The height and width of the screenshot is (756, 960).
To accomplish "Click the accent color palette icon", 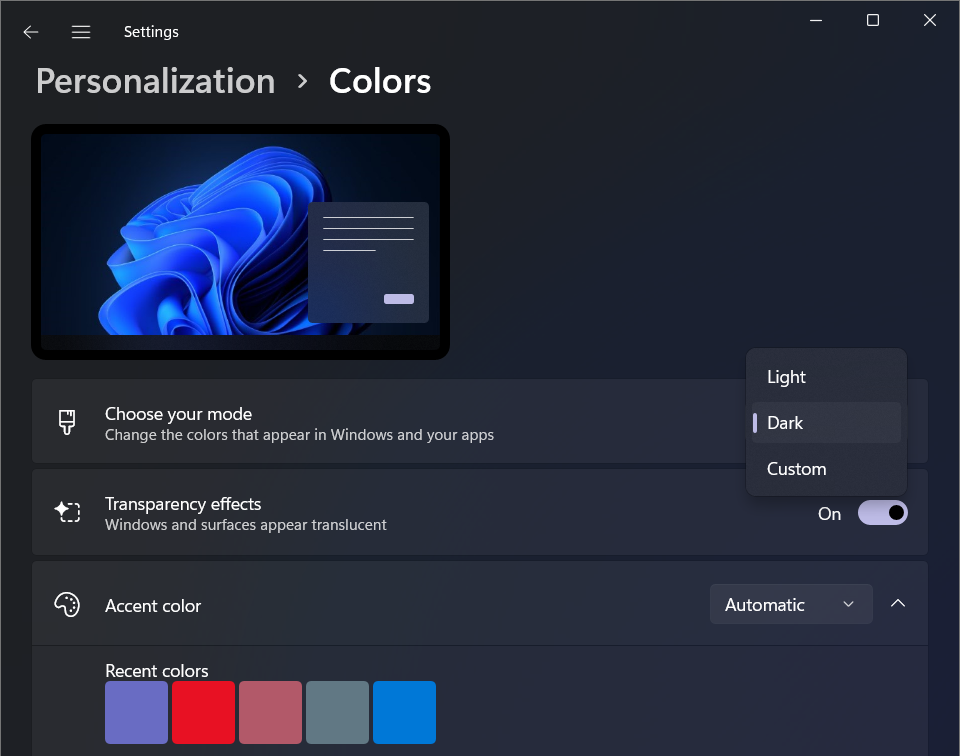I will tap(66, 604).
